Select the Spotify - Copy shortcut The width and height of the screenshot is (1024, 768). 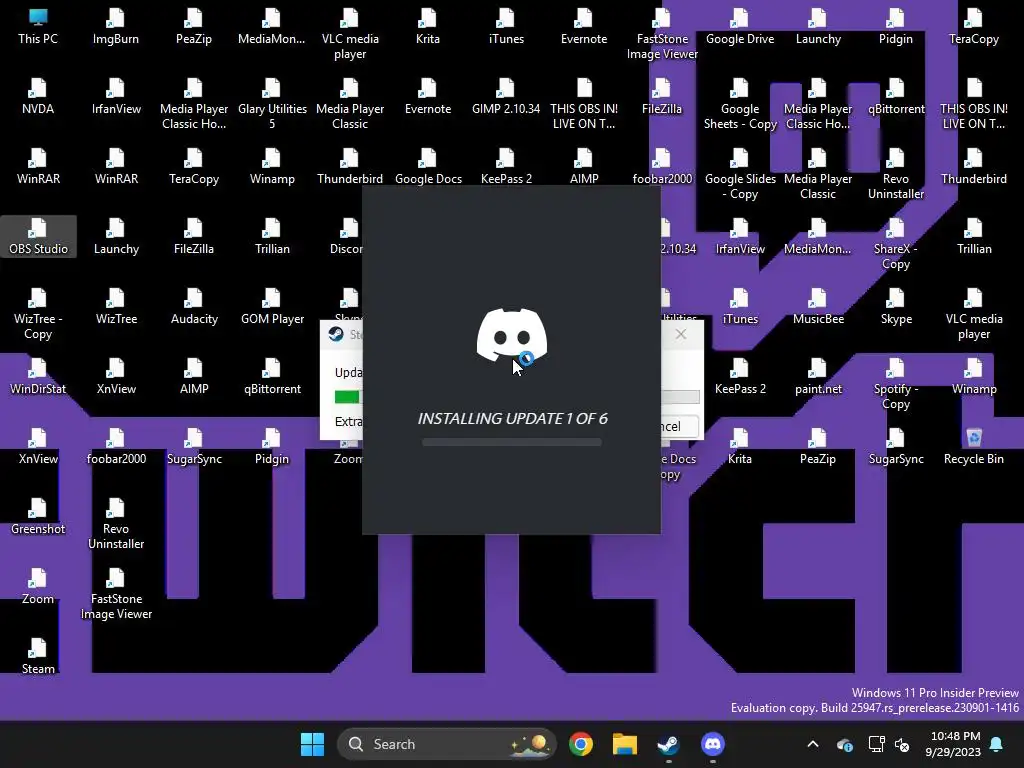896,384
